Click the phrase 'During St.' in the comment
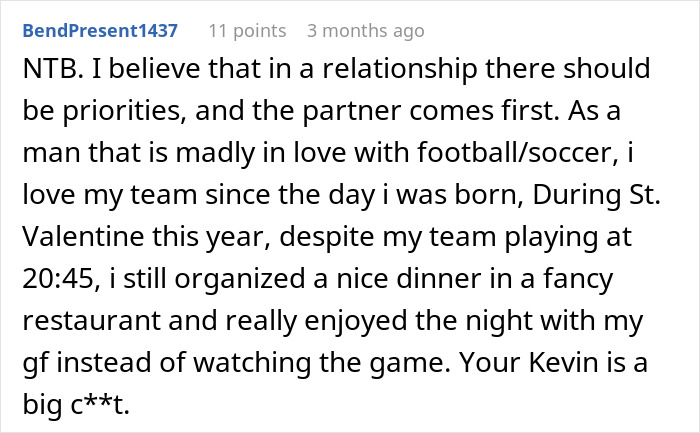The width and height of the screenshot is (700, 433). (x=597, y=196)
